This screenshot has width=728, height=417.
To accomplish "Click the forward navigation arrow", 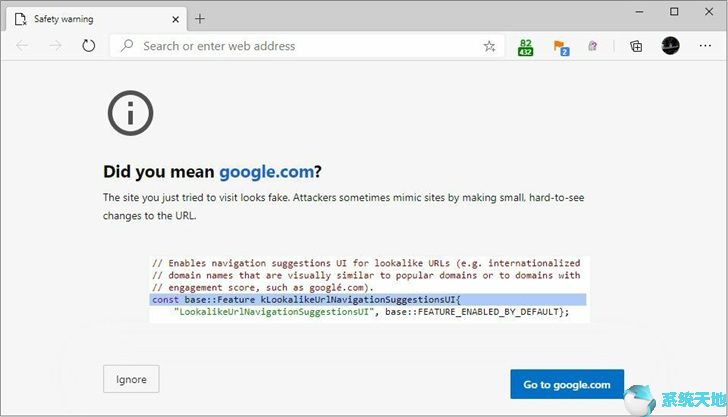I will click(x=56, y=46).
